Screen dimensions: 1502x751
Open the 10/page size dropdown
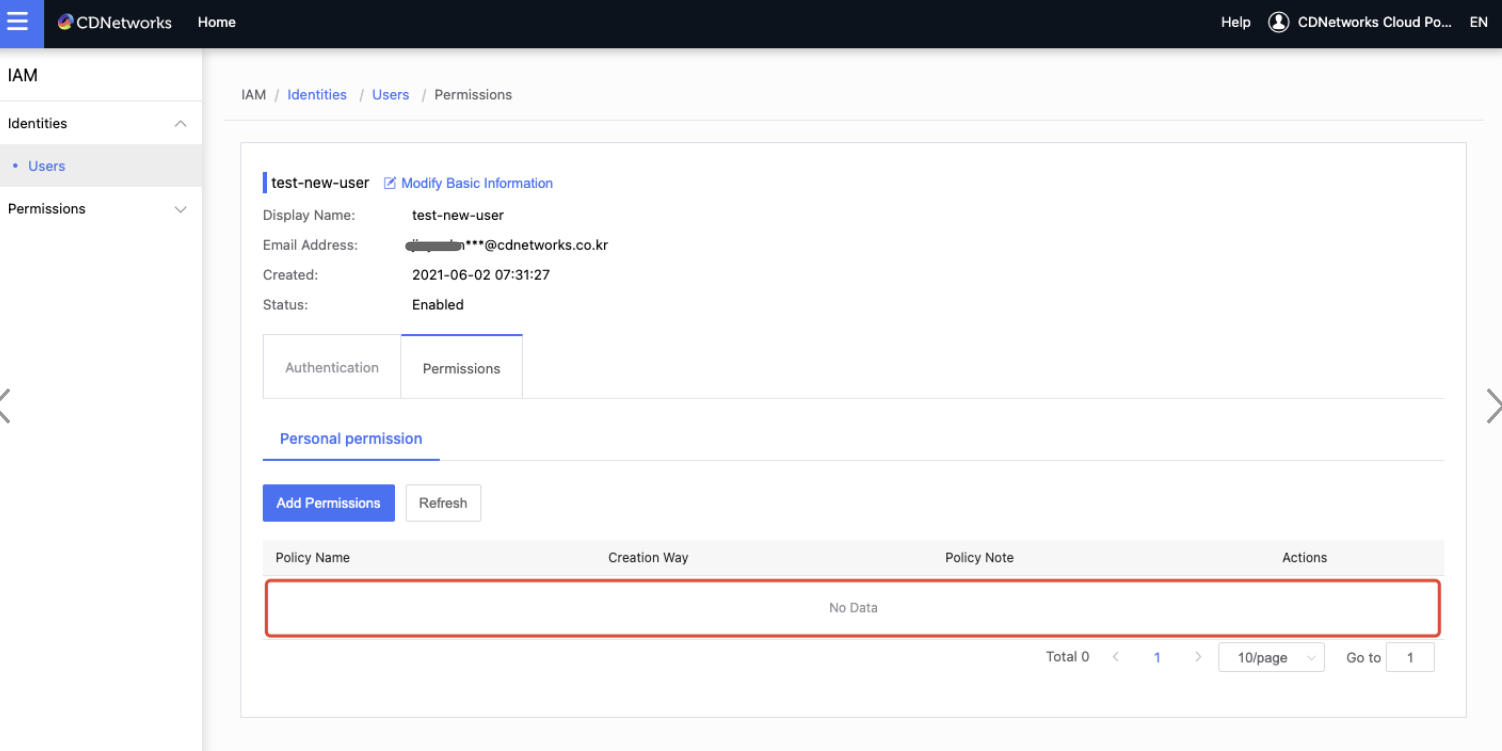click(1271, 657)
